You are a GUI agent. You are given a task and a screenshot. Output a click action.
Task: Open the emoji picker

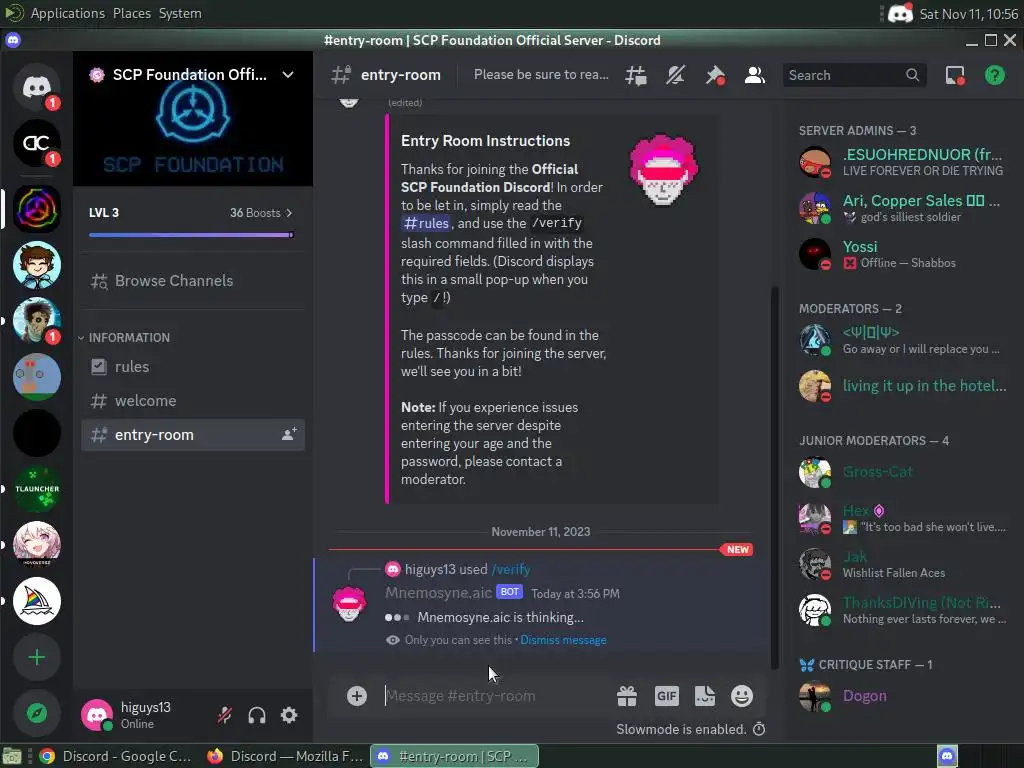coord(742,696)
